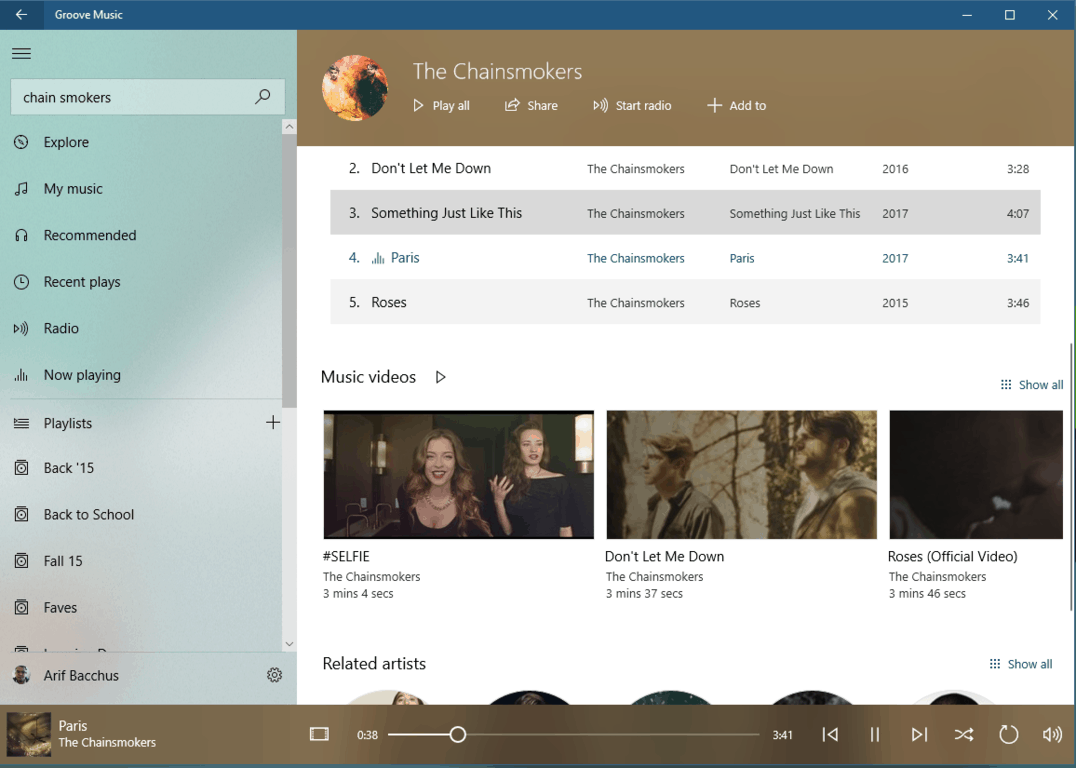Start radio for The Chainsmokers
Screen dimensions: 1076x768
[632, 105]
